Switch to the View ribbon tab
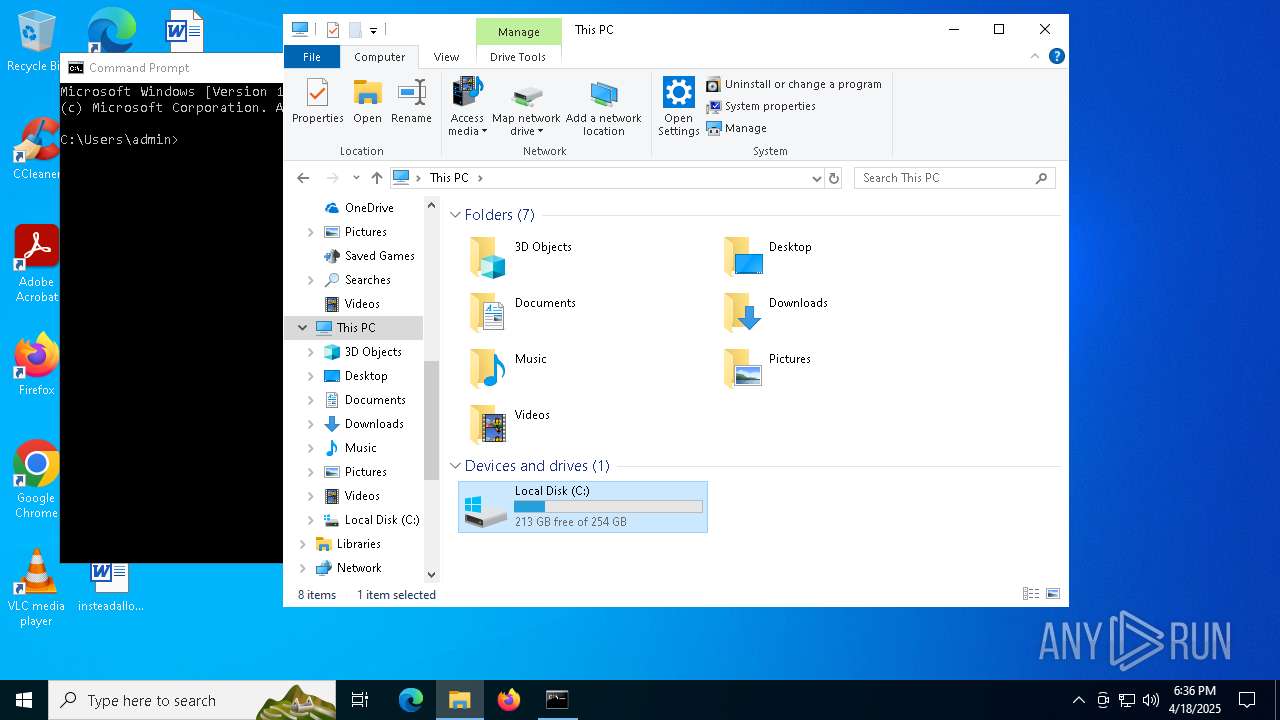1280x720 pixels. coord(446,57)
